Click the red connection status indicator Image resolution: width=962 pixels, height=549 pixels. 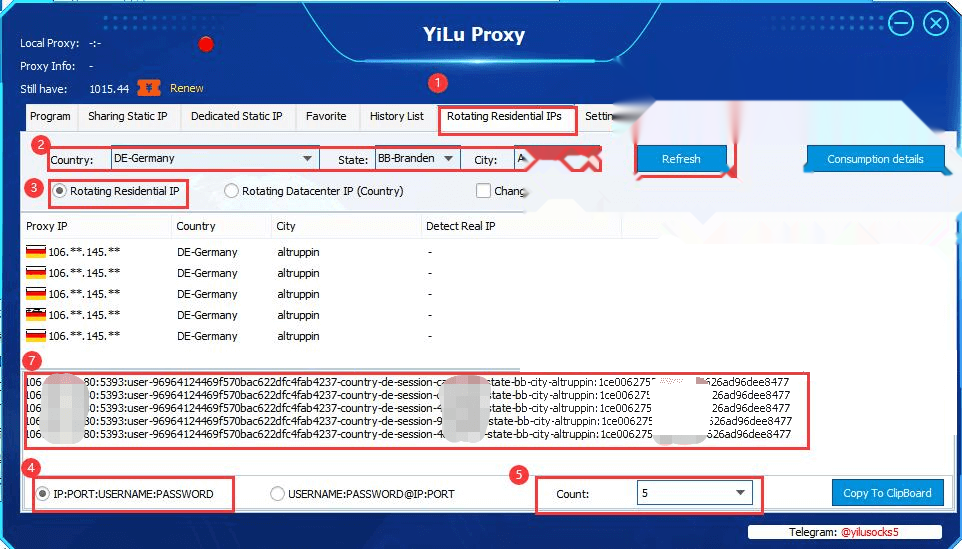click(x=206, y=44)
